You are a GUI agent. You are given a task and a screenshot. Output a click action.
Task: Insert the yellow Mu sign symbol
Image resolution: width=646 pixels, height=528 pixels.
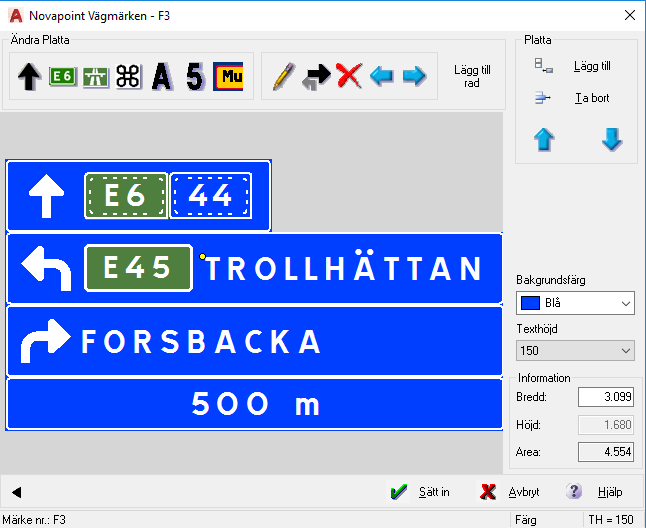pos(228,76)
